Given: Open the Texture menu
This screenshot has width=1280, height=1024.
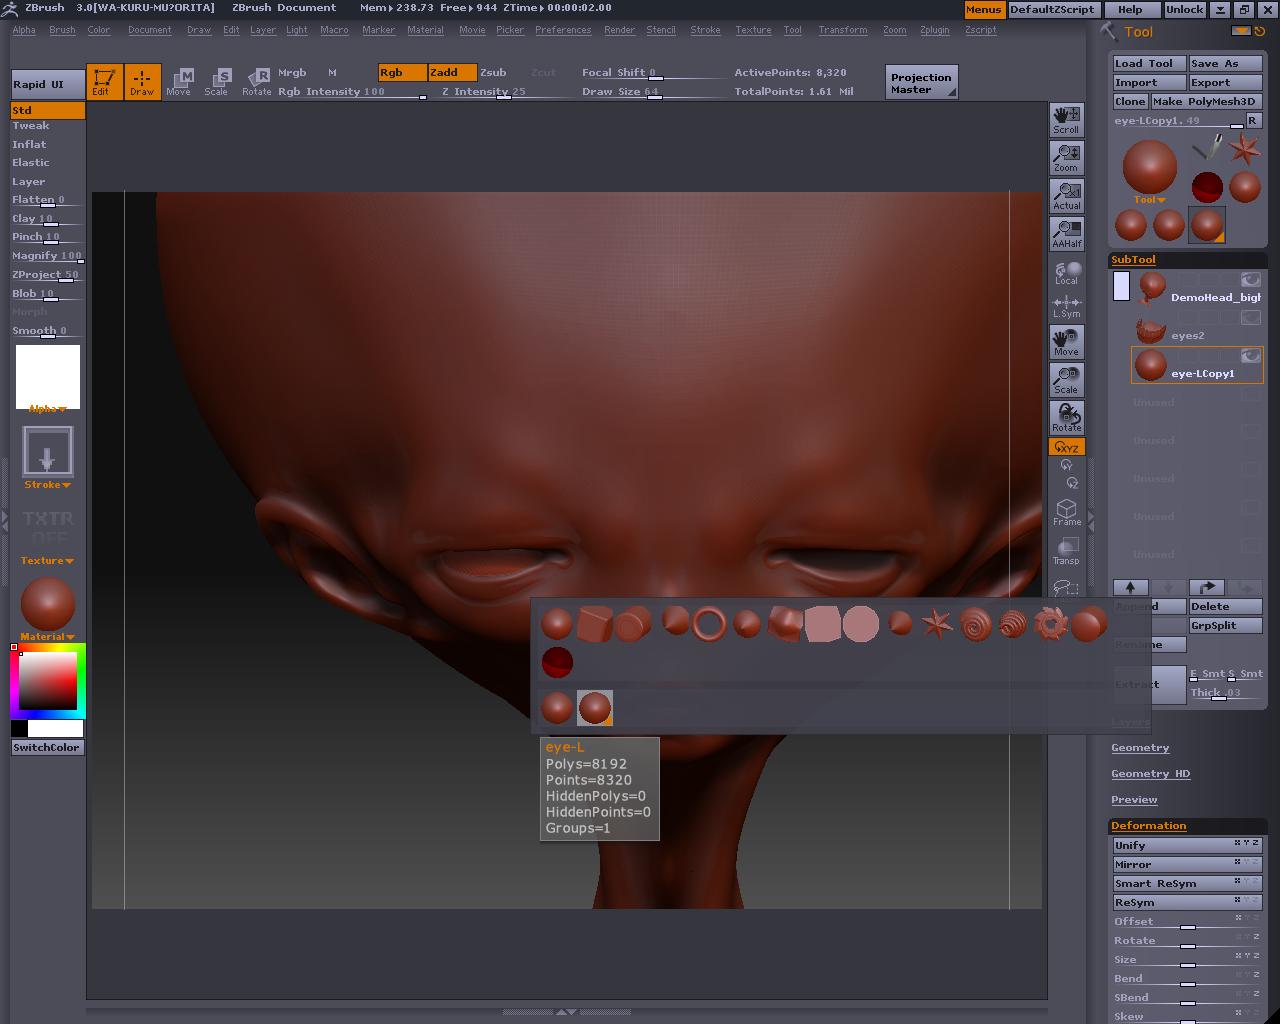Looking at the screenshot, I should point(753,30).
